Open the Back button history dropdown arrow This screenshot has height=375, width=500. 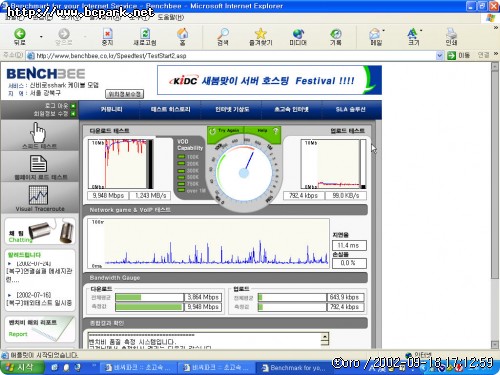pos(41,36)
